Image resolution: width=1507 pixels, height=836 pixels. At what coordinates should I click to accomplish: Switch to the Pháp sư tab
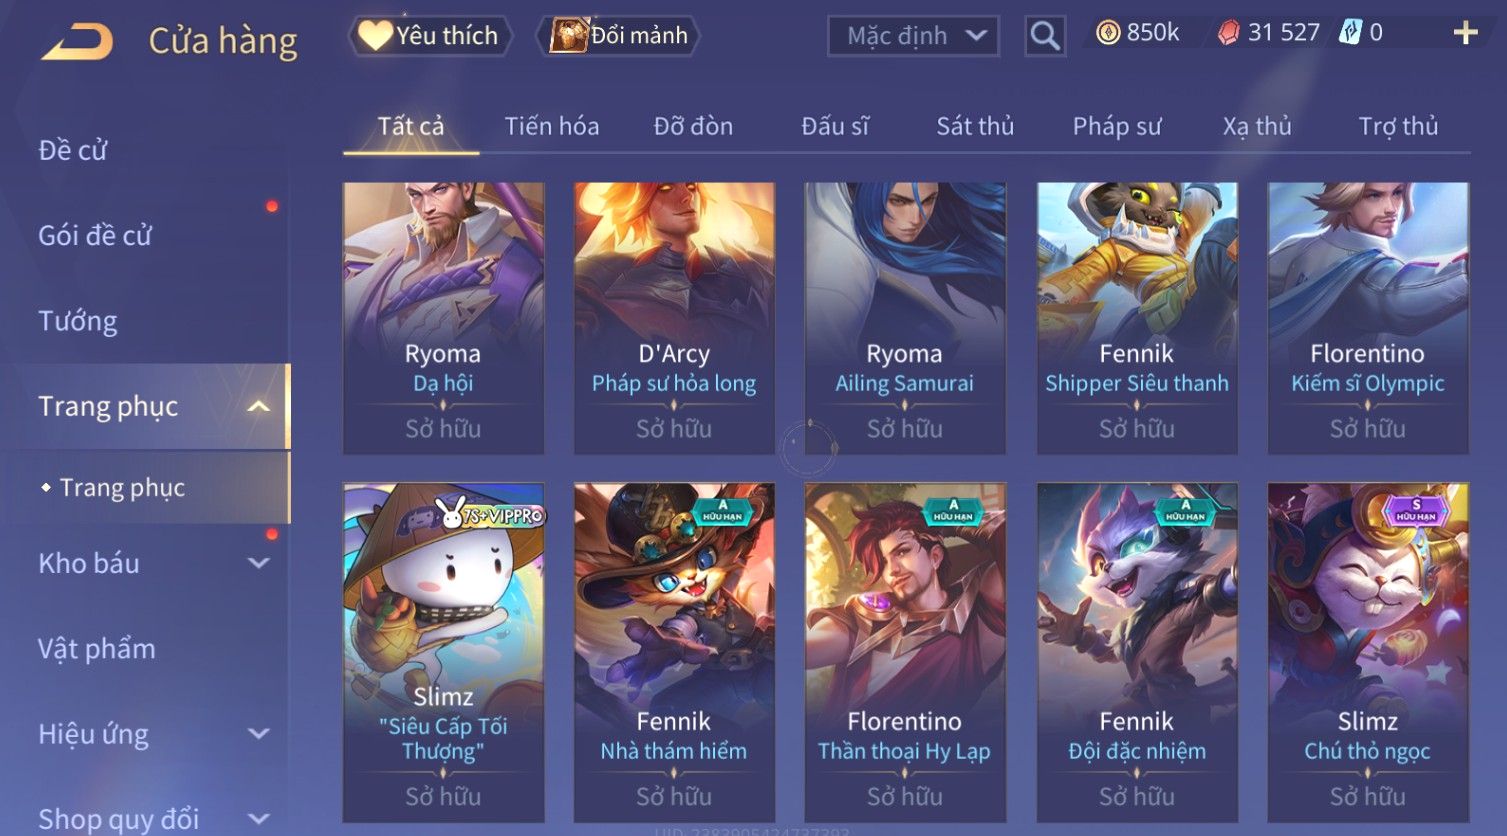point(1117,126)
